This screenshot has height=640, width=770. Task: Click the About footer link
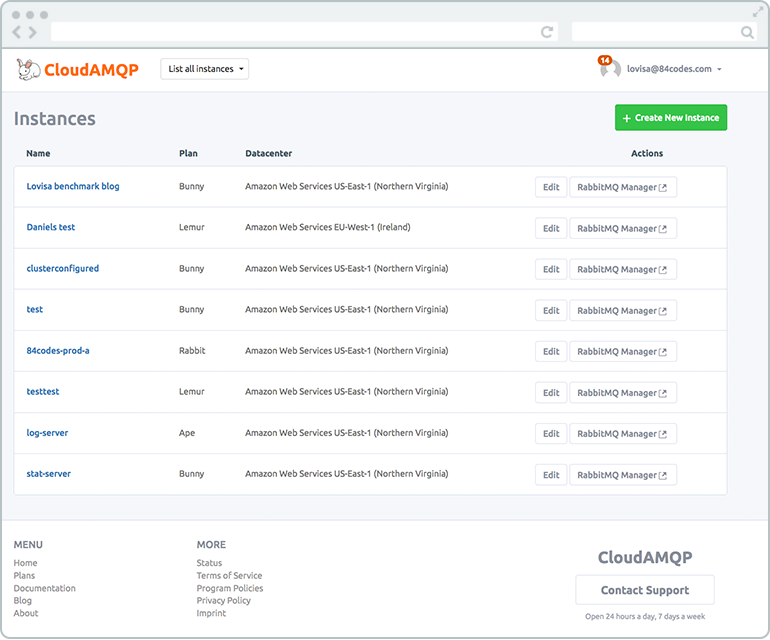pyautogui.click(x=26, y=613)
